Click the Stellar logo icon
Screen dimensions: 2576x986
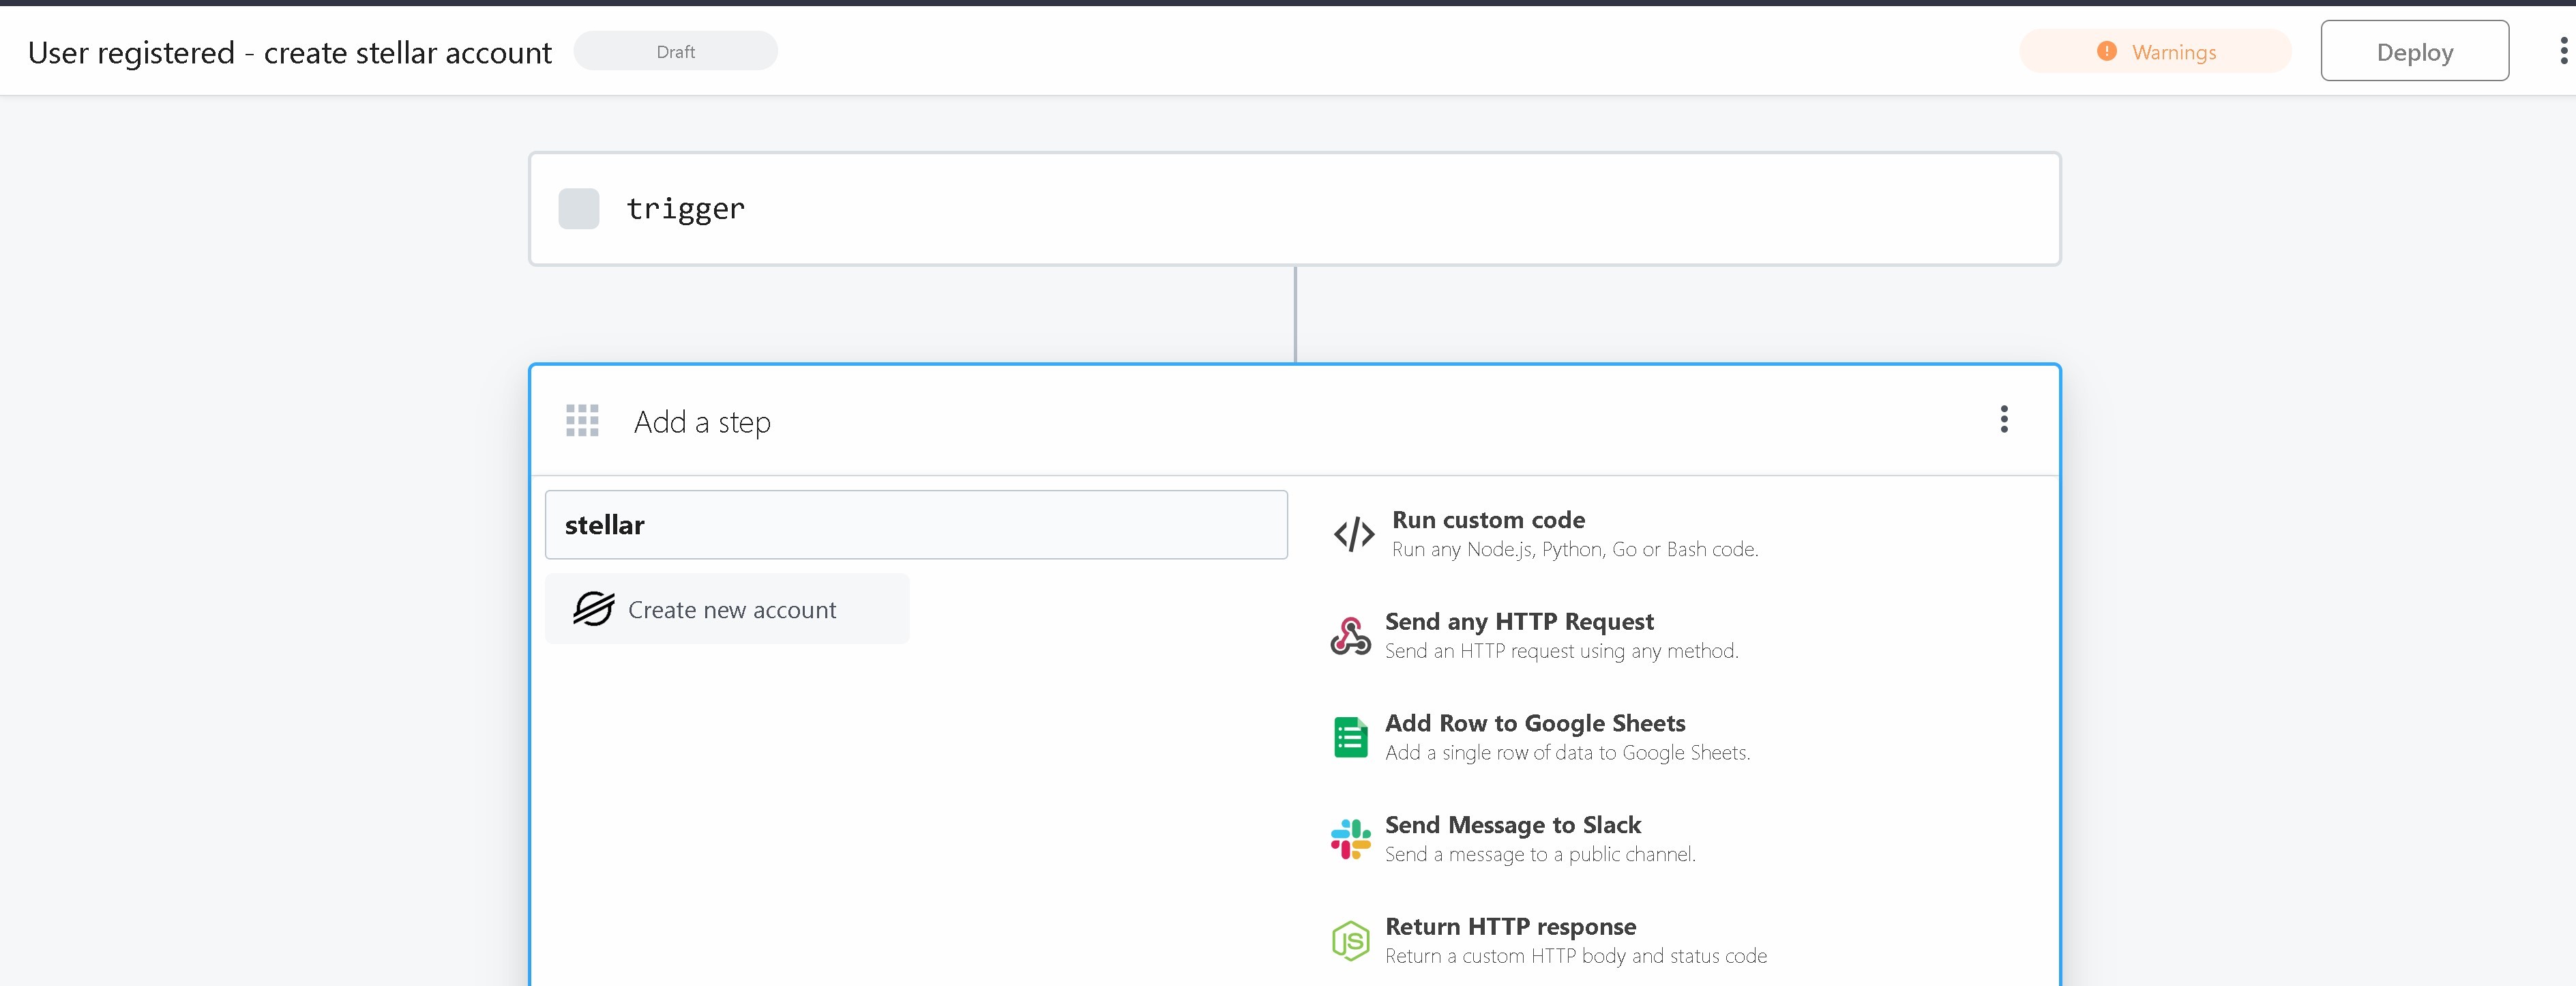(593, 609)
